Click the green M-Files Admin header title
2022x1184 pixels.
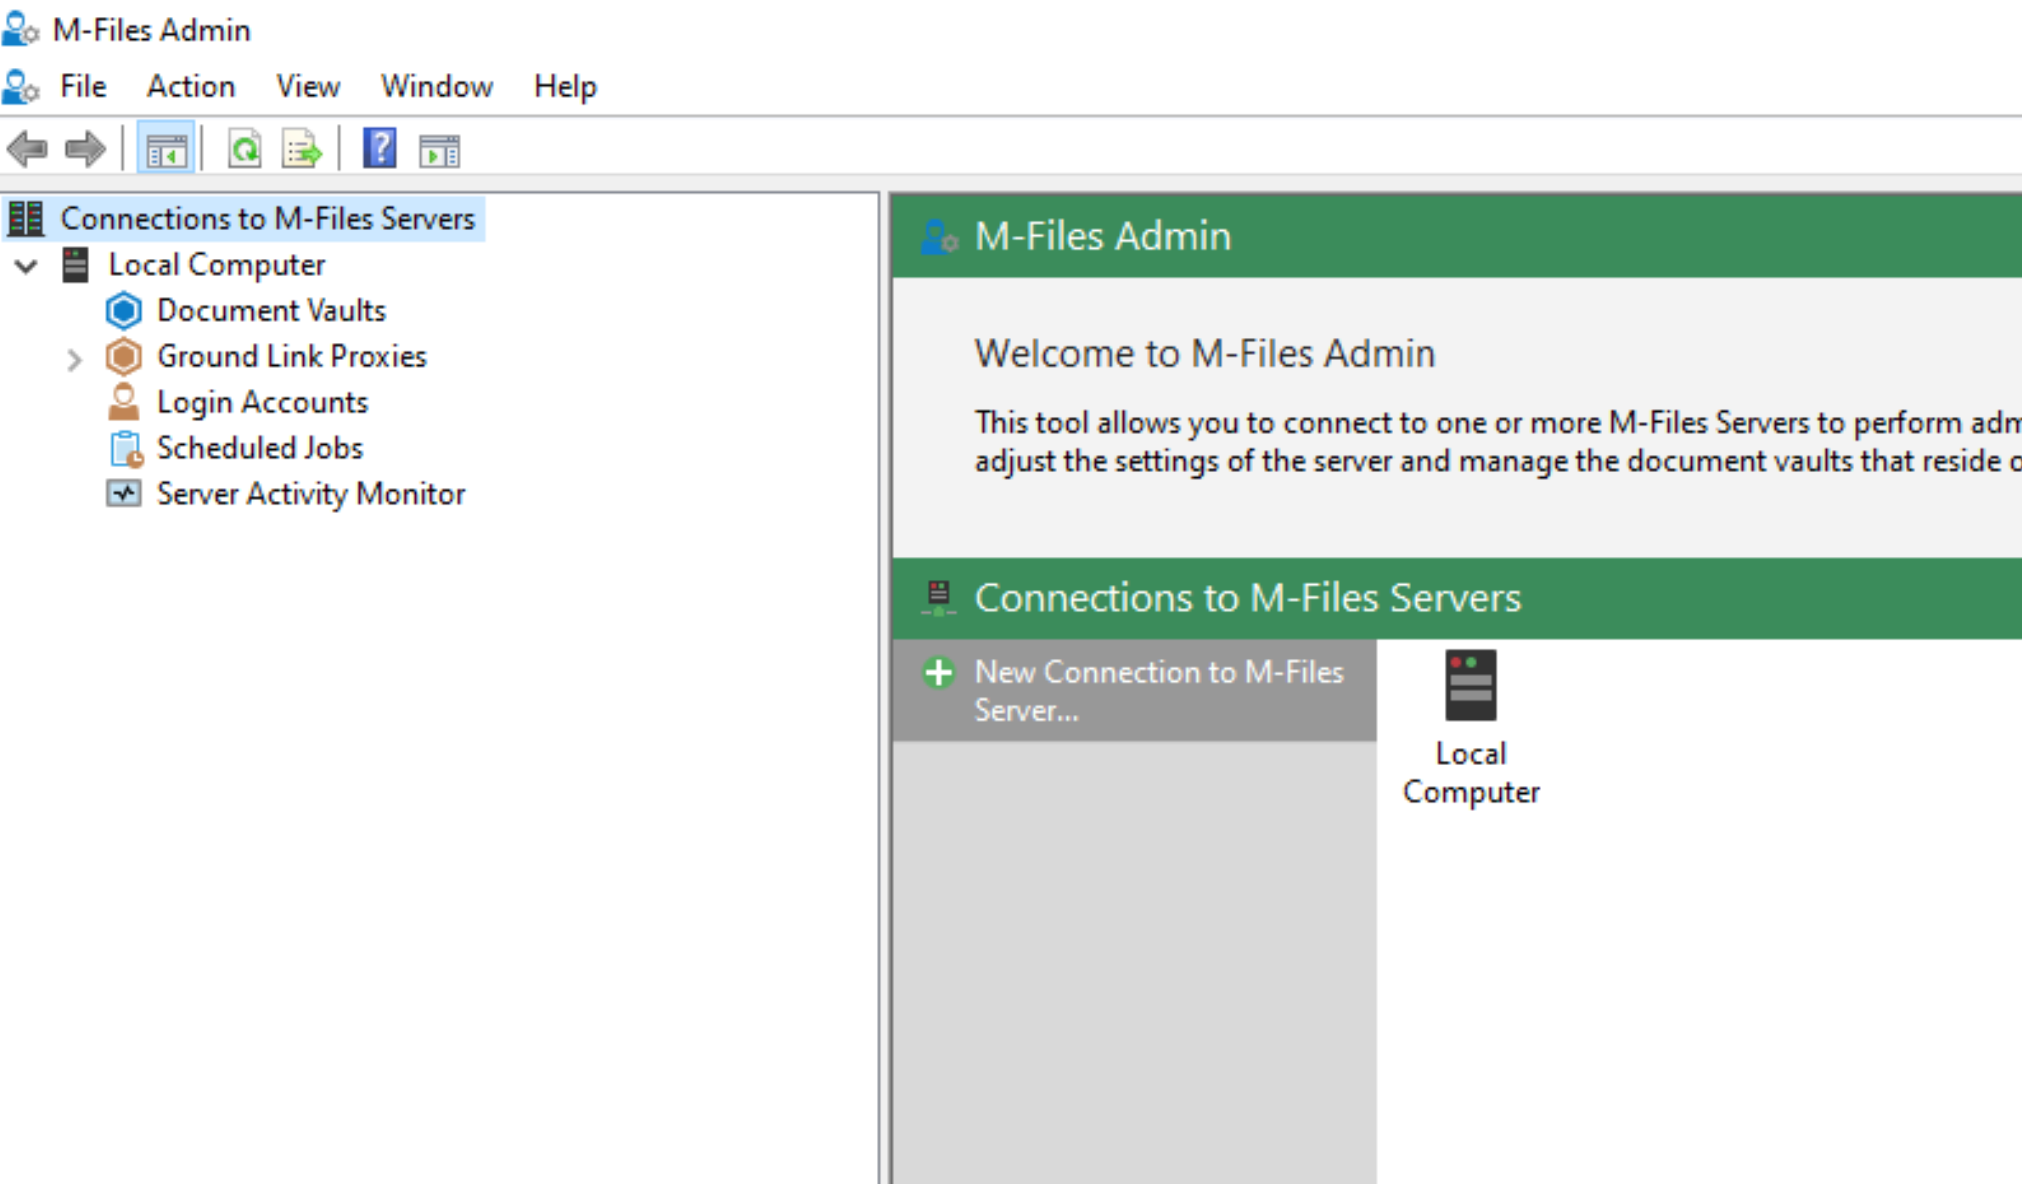point(1103,237)
